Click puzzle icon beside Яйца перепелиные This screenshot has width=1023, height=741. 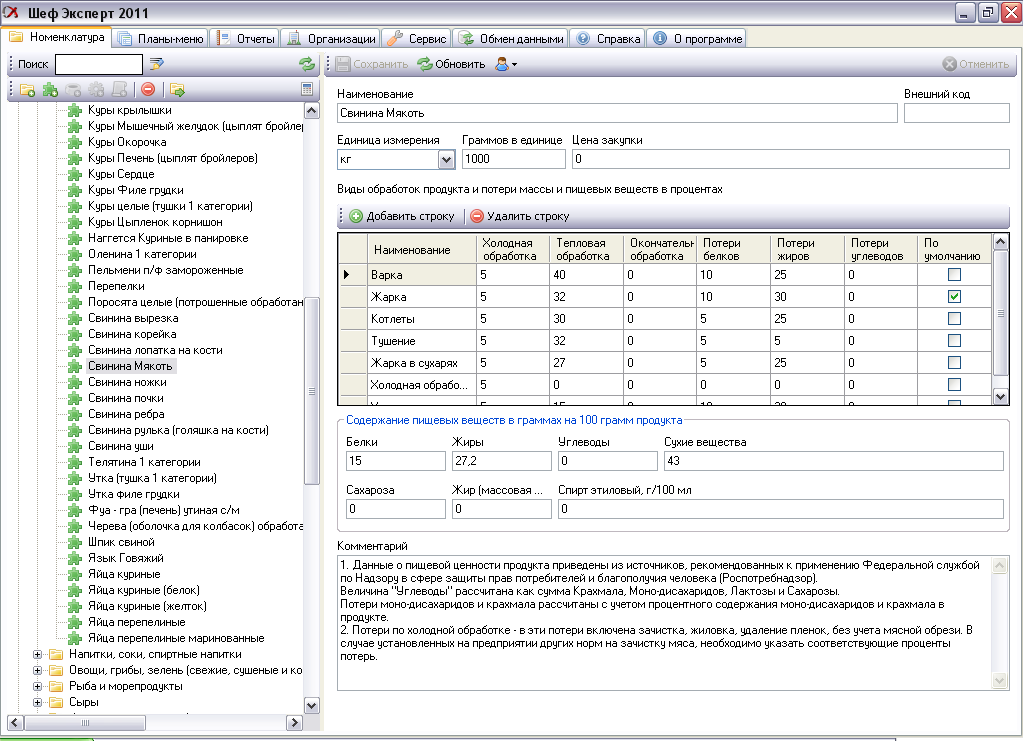tap(76, 622)
